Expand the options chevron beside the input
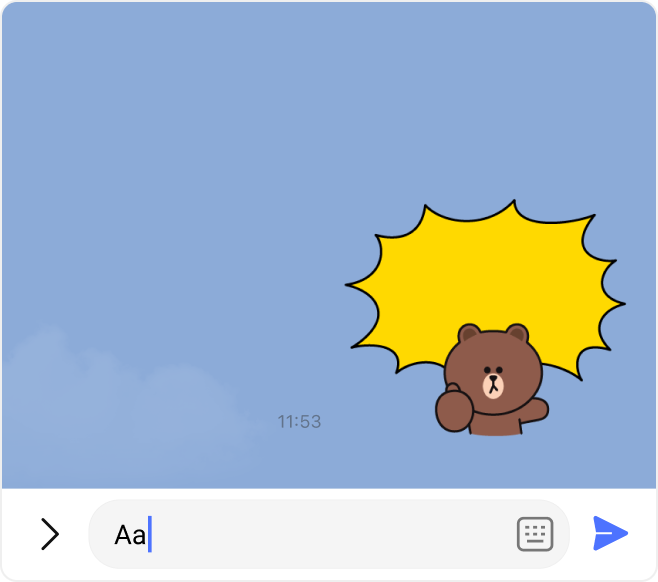 (x=50, y=534)
